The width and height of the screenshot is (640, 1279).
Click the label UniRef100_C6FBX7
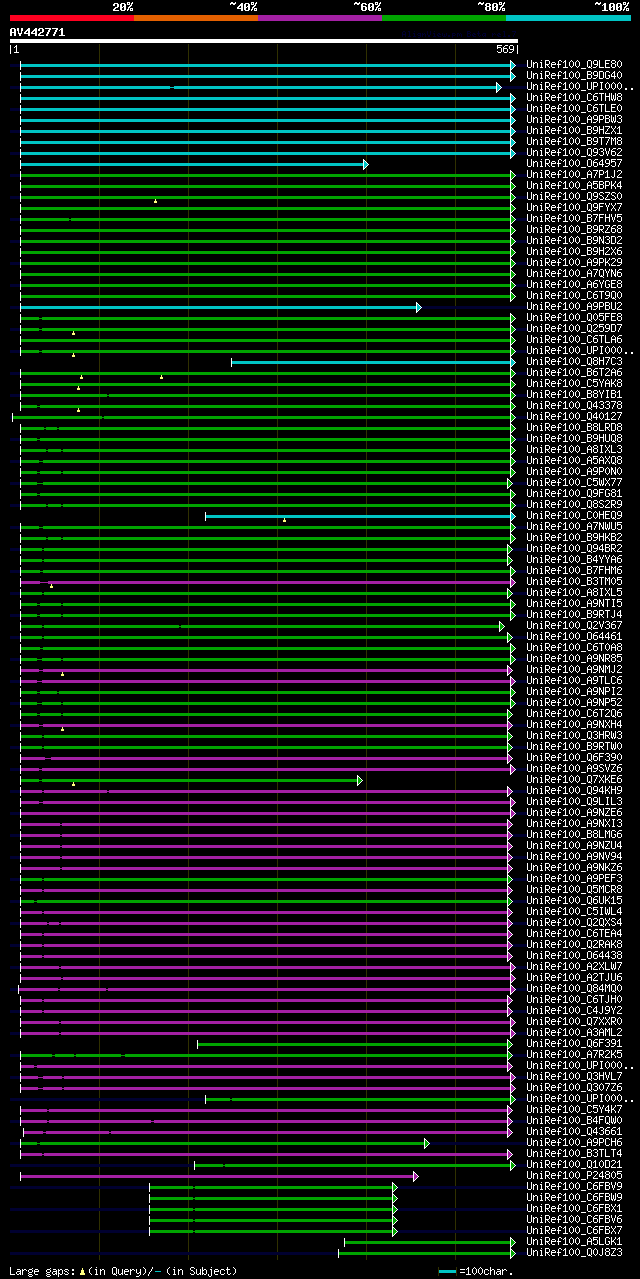coord(574,1231)
